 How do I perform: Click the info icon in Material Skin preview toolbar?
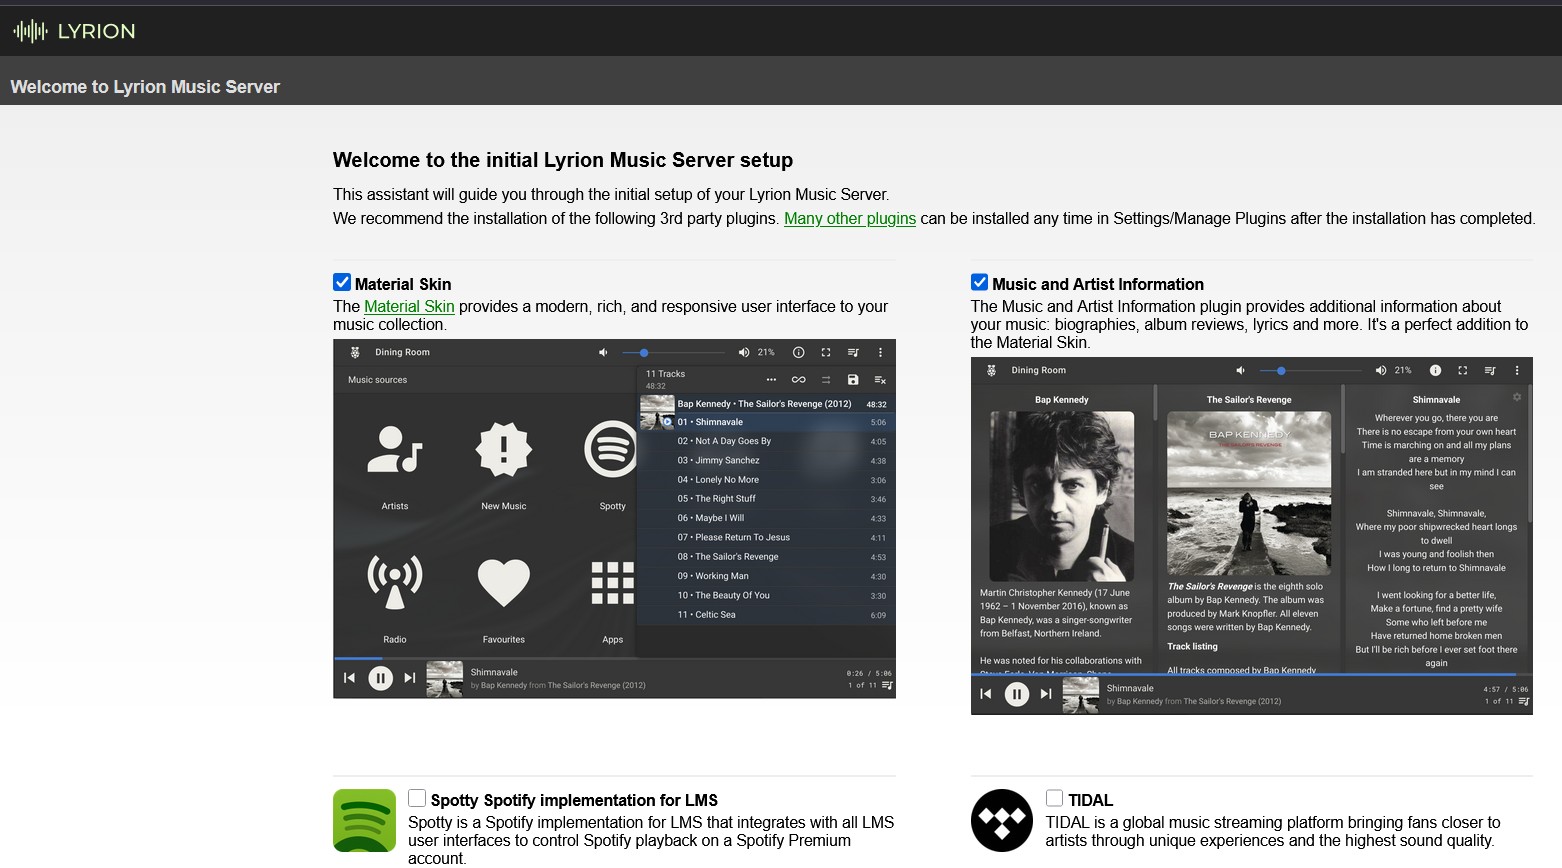[798, 352]
